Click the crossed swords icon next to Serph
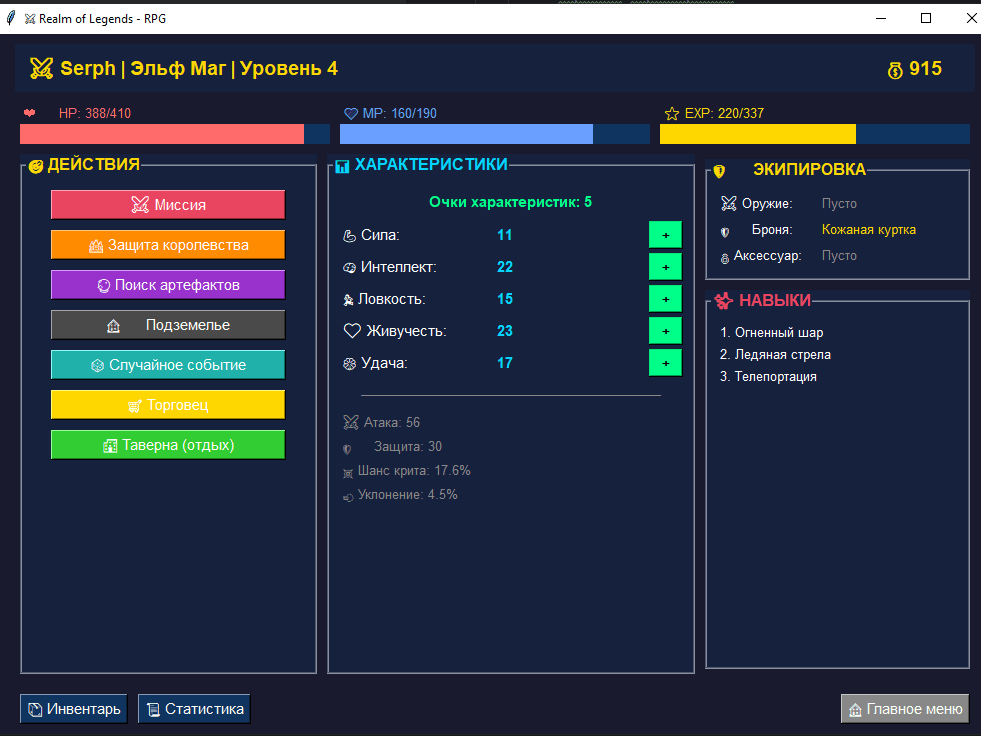 point(41,68)
